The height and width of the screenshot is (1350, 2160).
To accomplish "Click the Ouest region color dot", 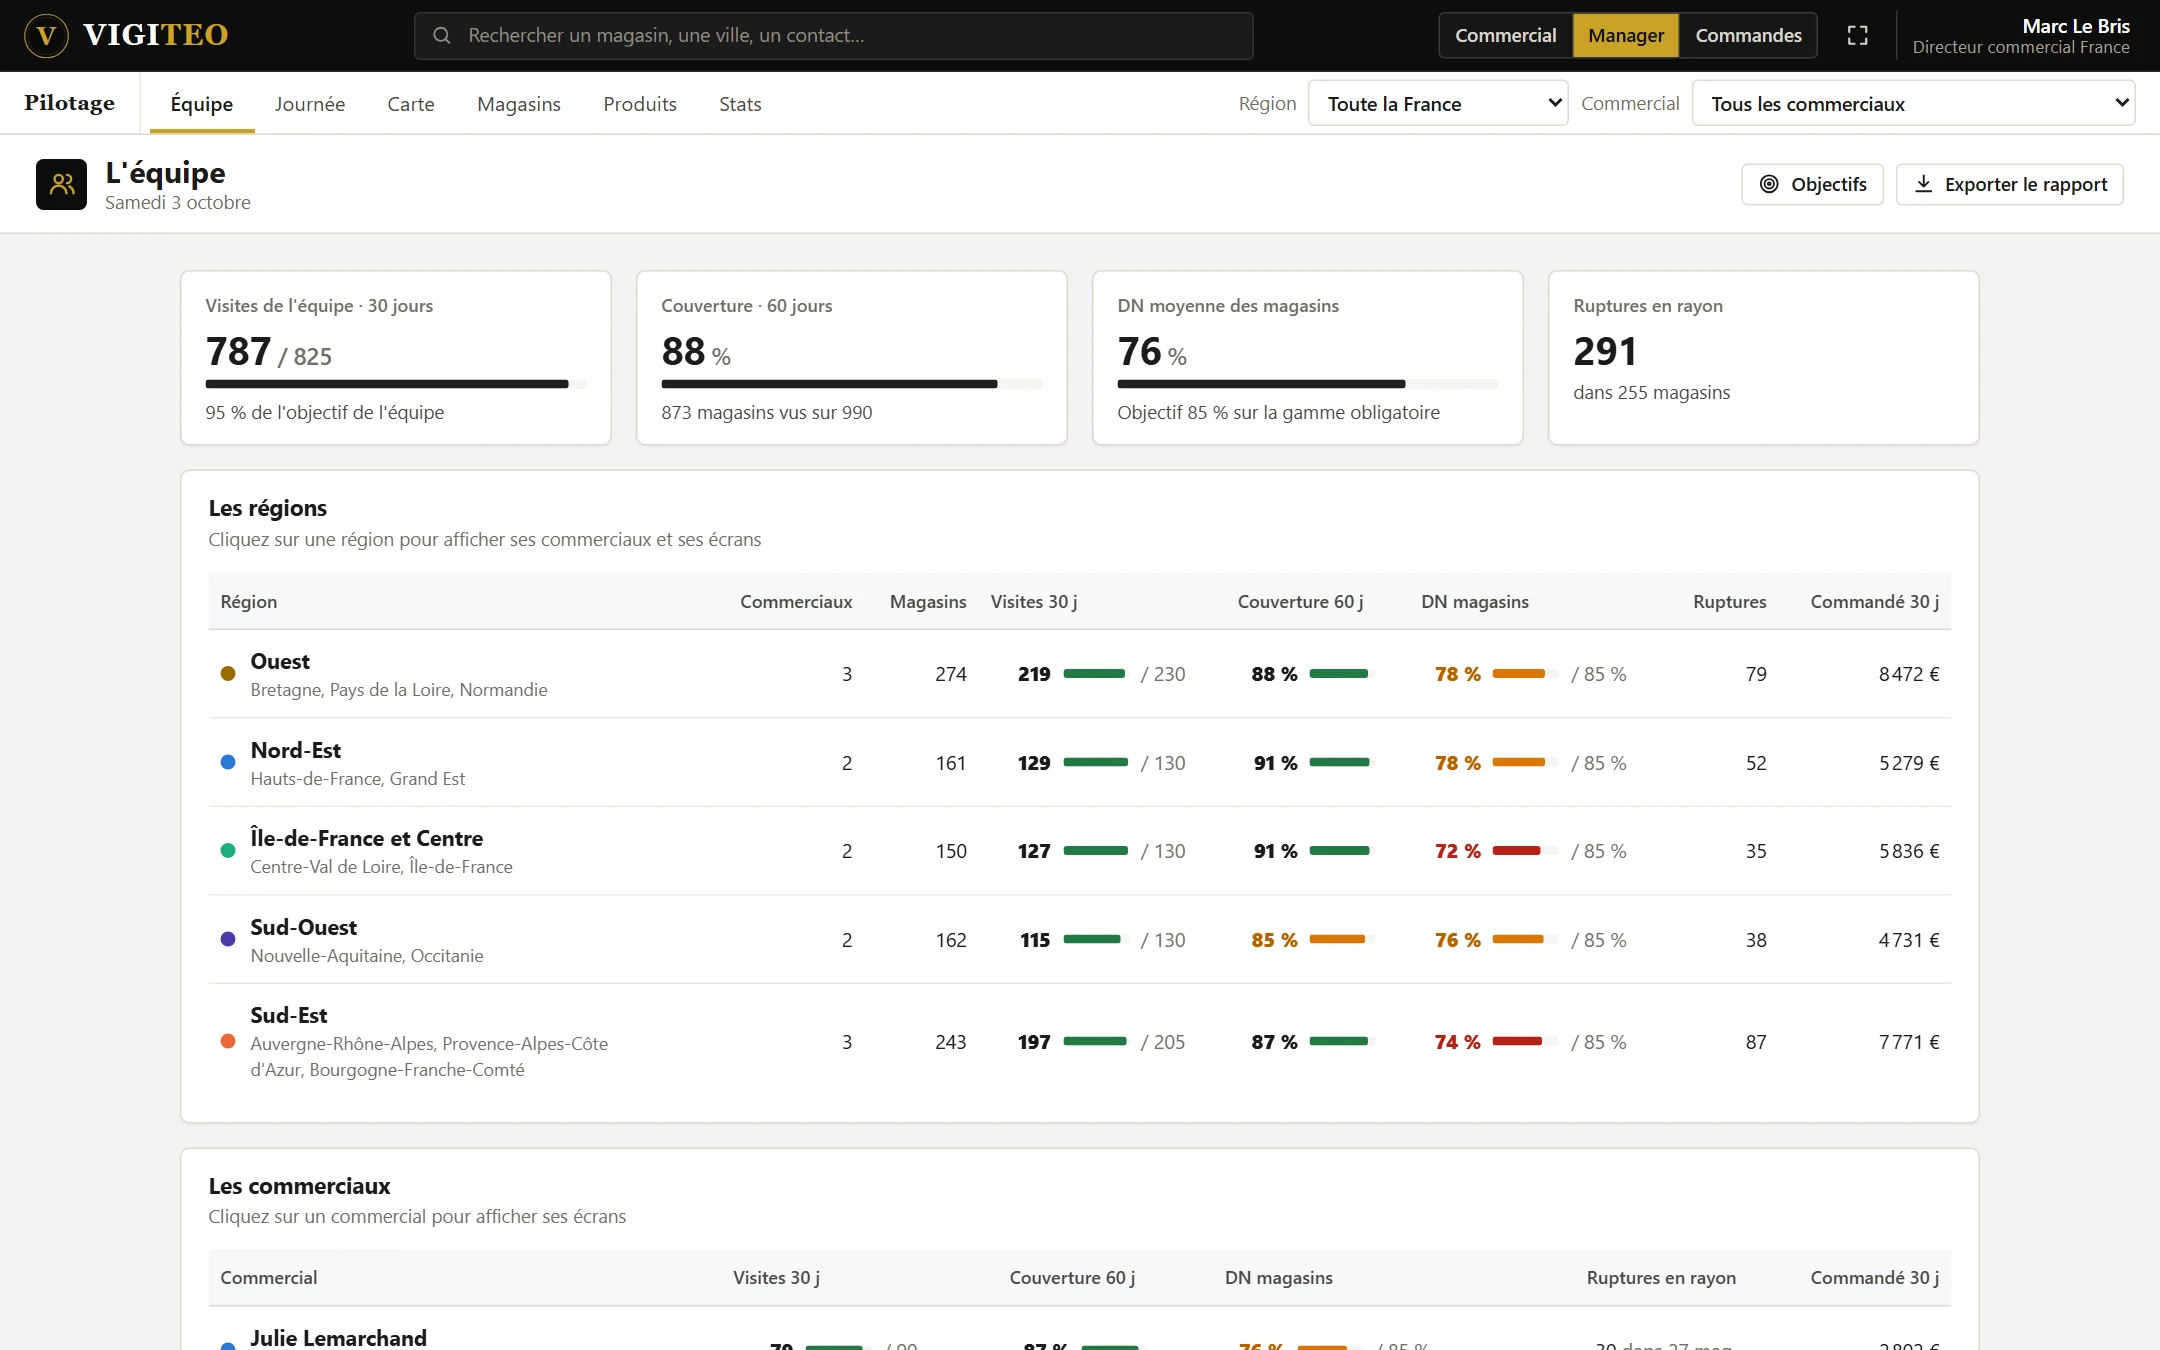I will [x=228, y=674].
